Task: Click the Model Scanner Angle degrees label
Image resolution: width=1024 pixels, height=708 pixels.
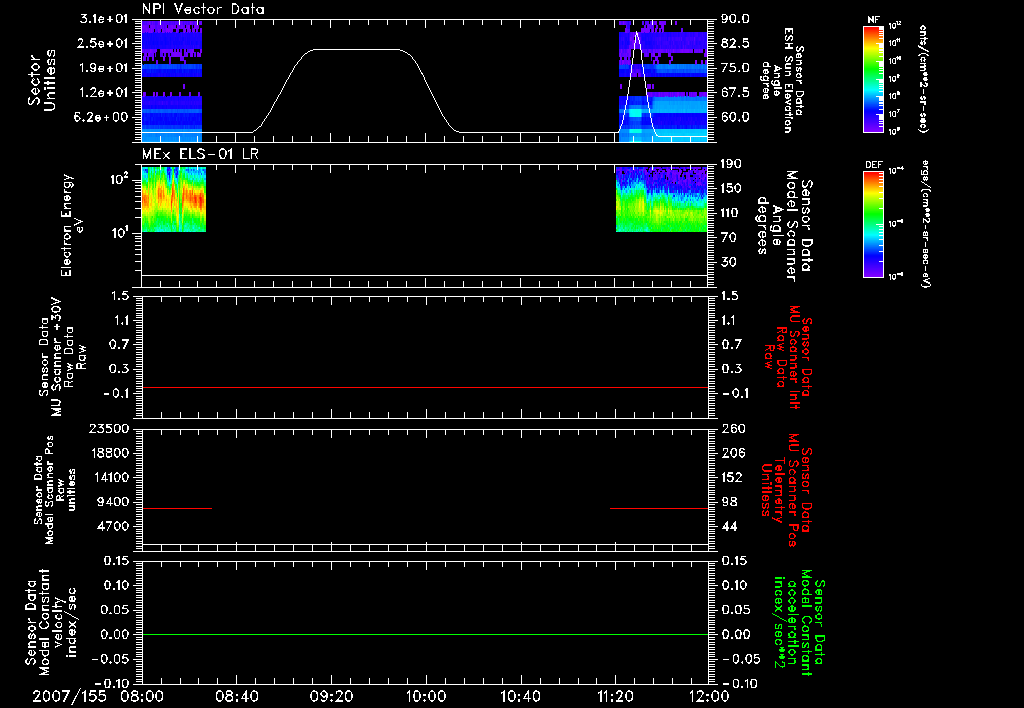Action: [784, 226]
